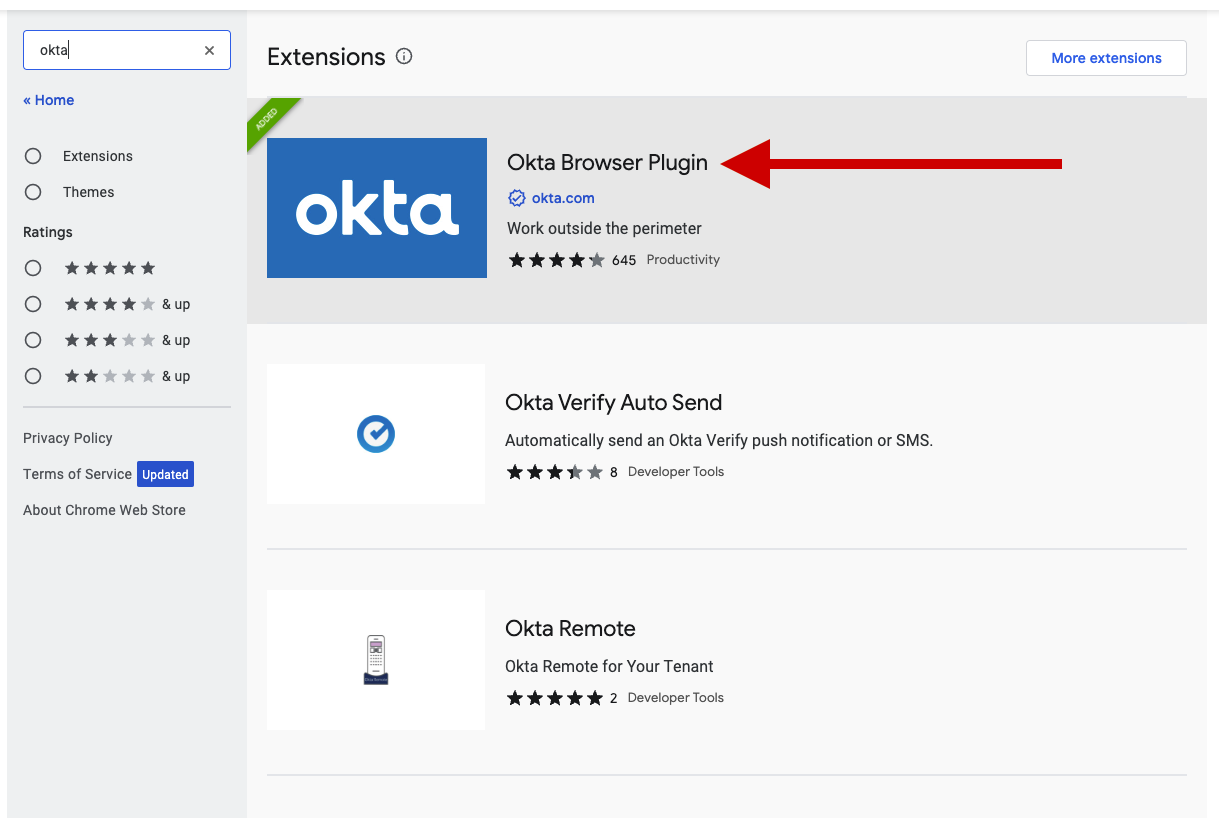This screenshot has width=1219, height=818.
Task: Filter by four stars & up
Action: (x=33, y=304)
